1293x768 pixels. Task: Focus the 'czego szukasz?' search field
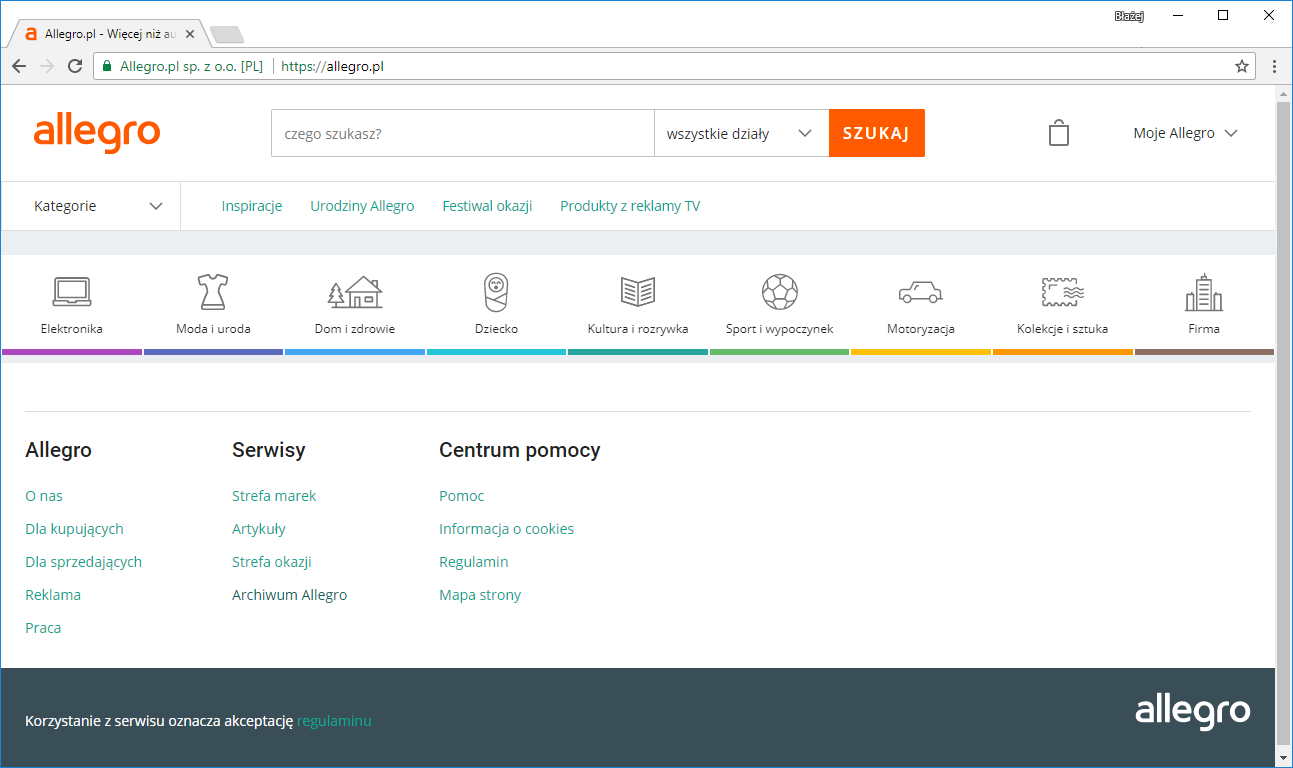[463, 133]
